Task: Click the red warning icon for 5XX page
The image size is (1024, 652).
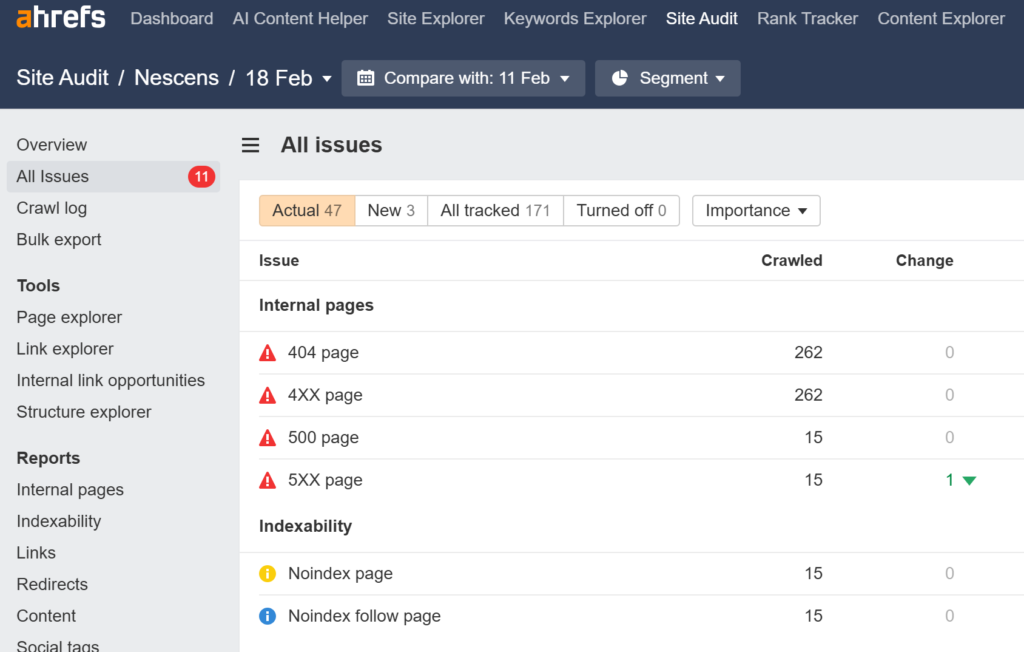Action: (x=268, y=480)
